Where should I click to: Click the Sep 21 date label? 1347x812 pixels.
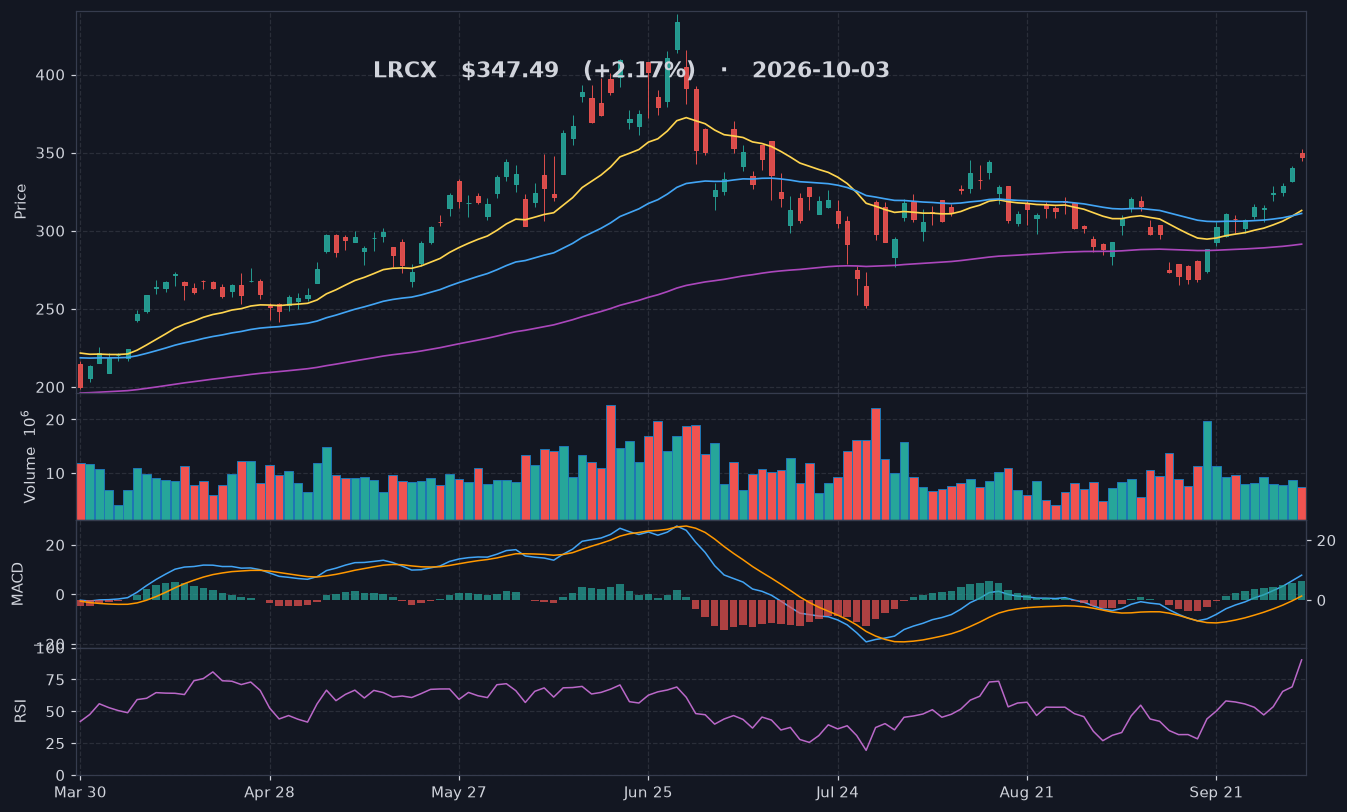click(1216, 793)
